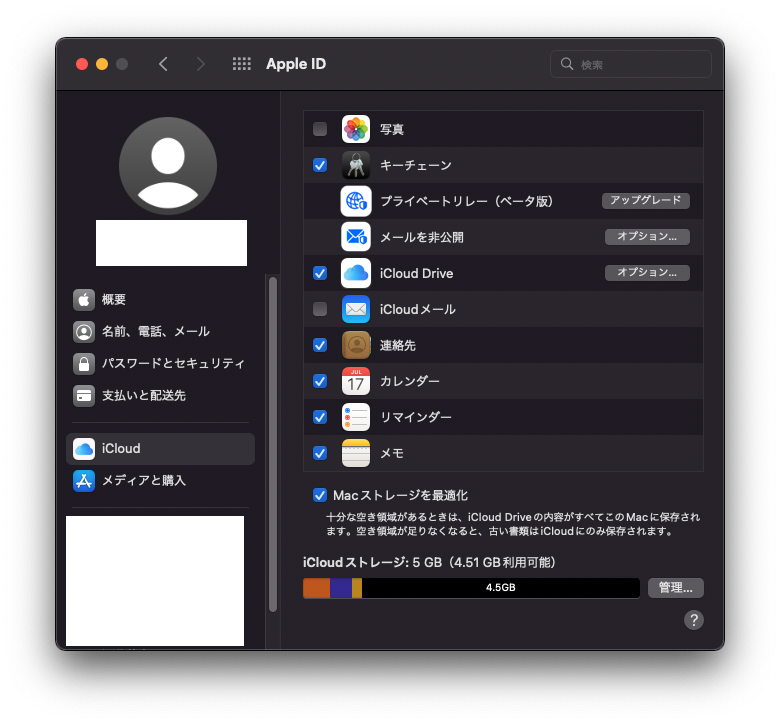The image size is (780, 724).
Task: Click the Hide My Email envelope icon
Action: click(356, 237)
